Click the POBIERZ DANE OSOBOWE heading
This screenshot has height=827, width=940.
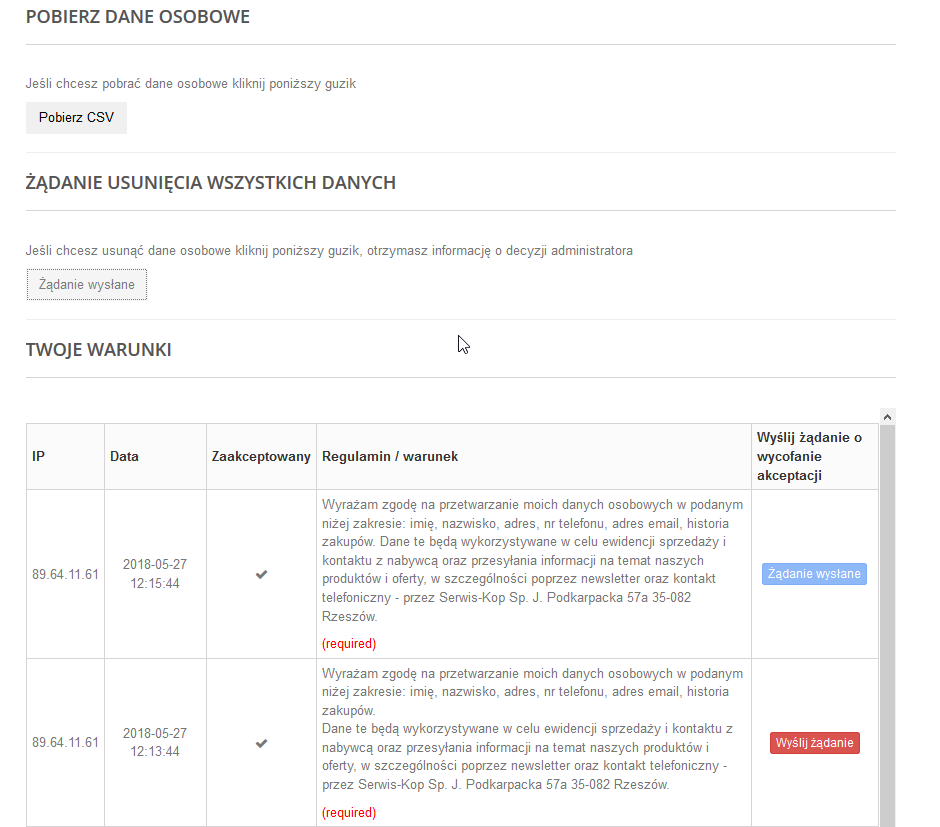tap(138, 17)
